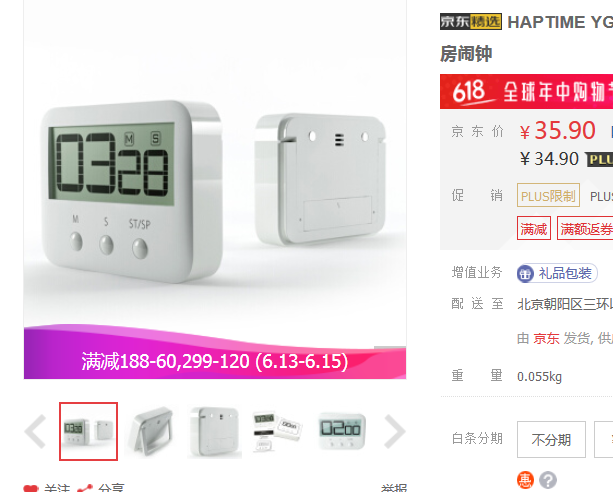Click the 618 shopping festival banner
Screen dimensions: 613x492
526,92
